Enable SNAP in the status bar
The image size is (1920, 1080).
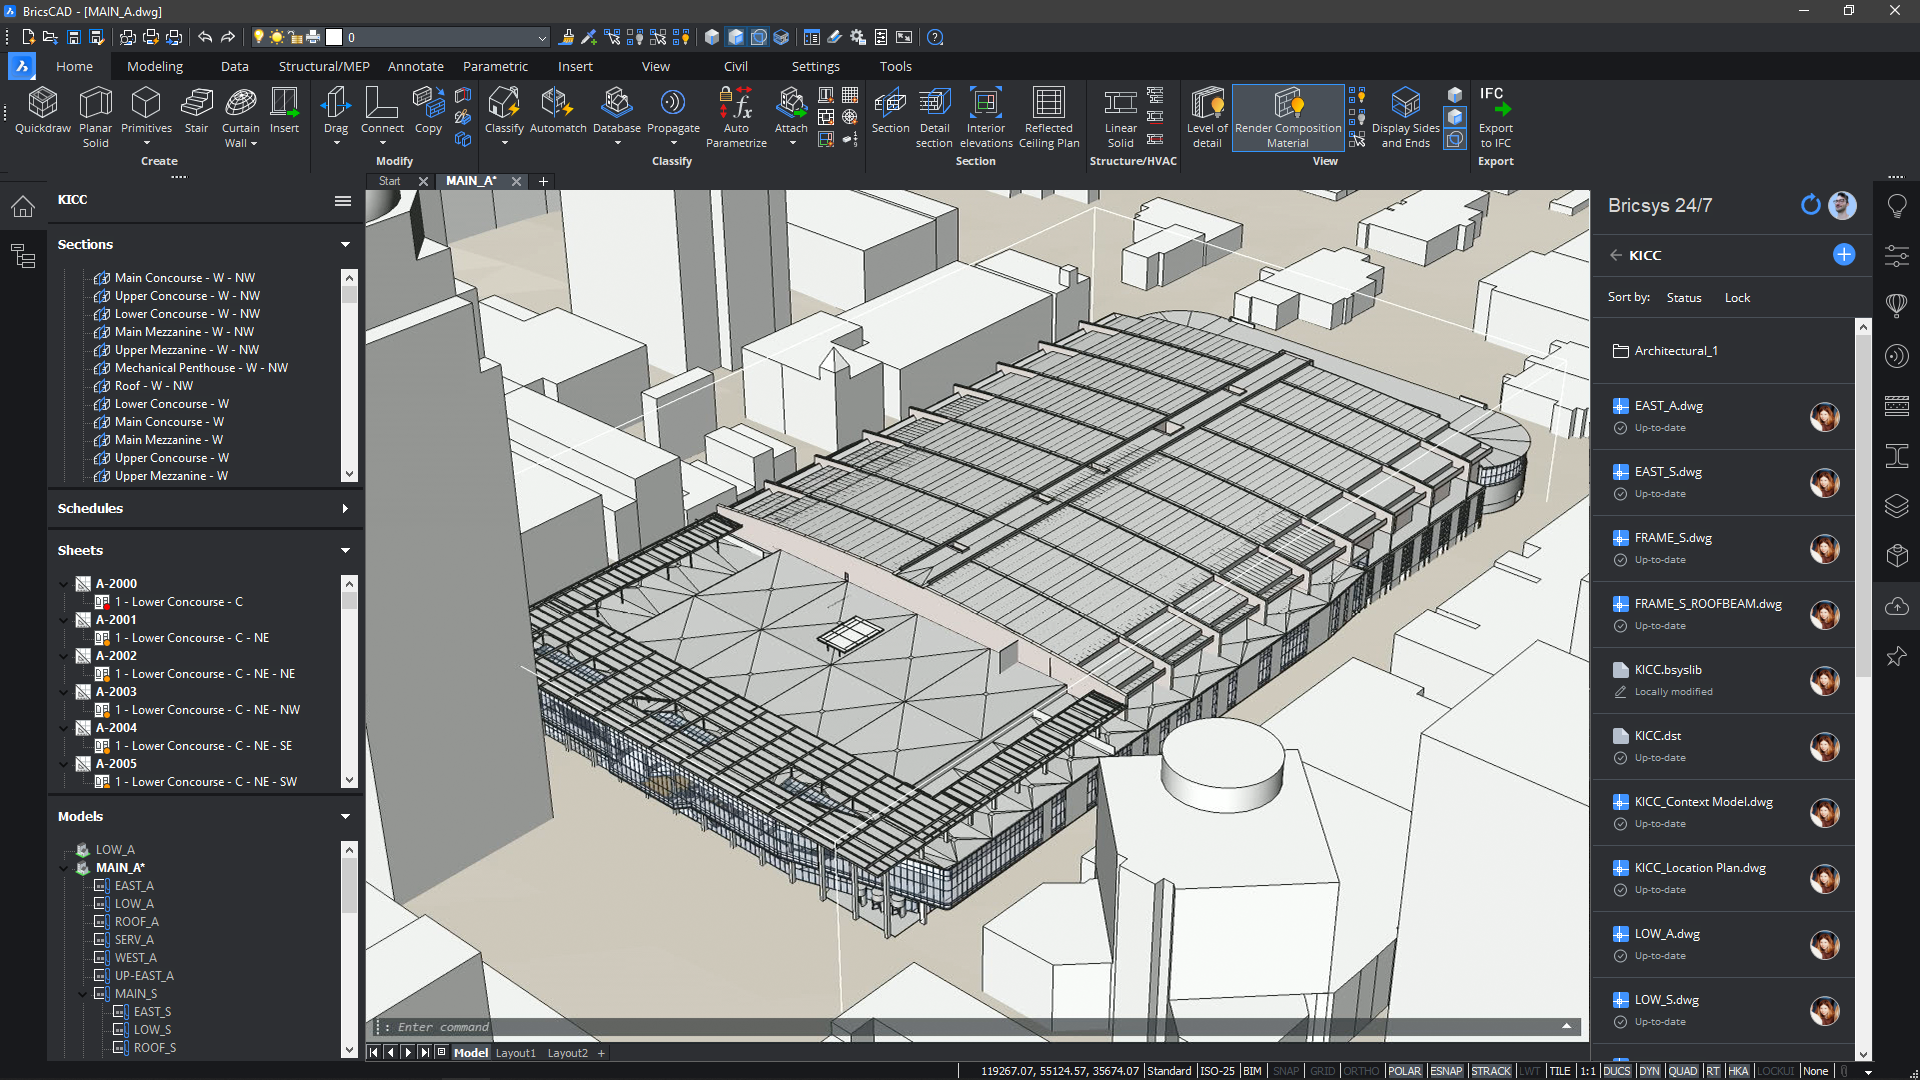click(1286, 1070)
